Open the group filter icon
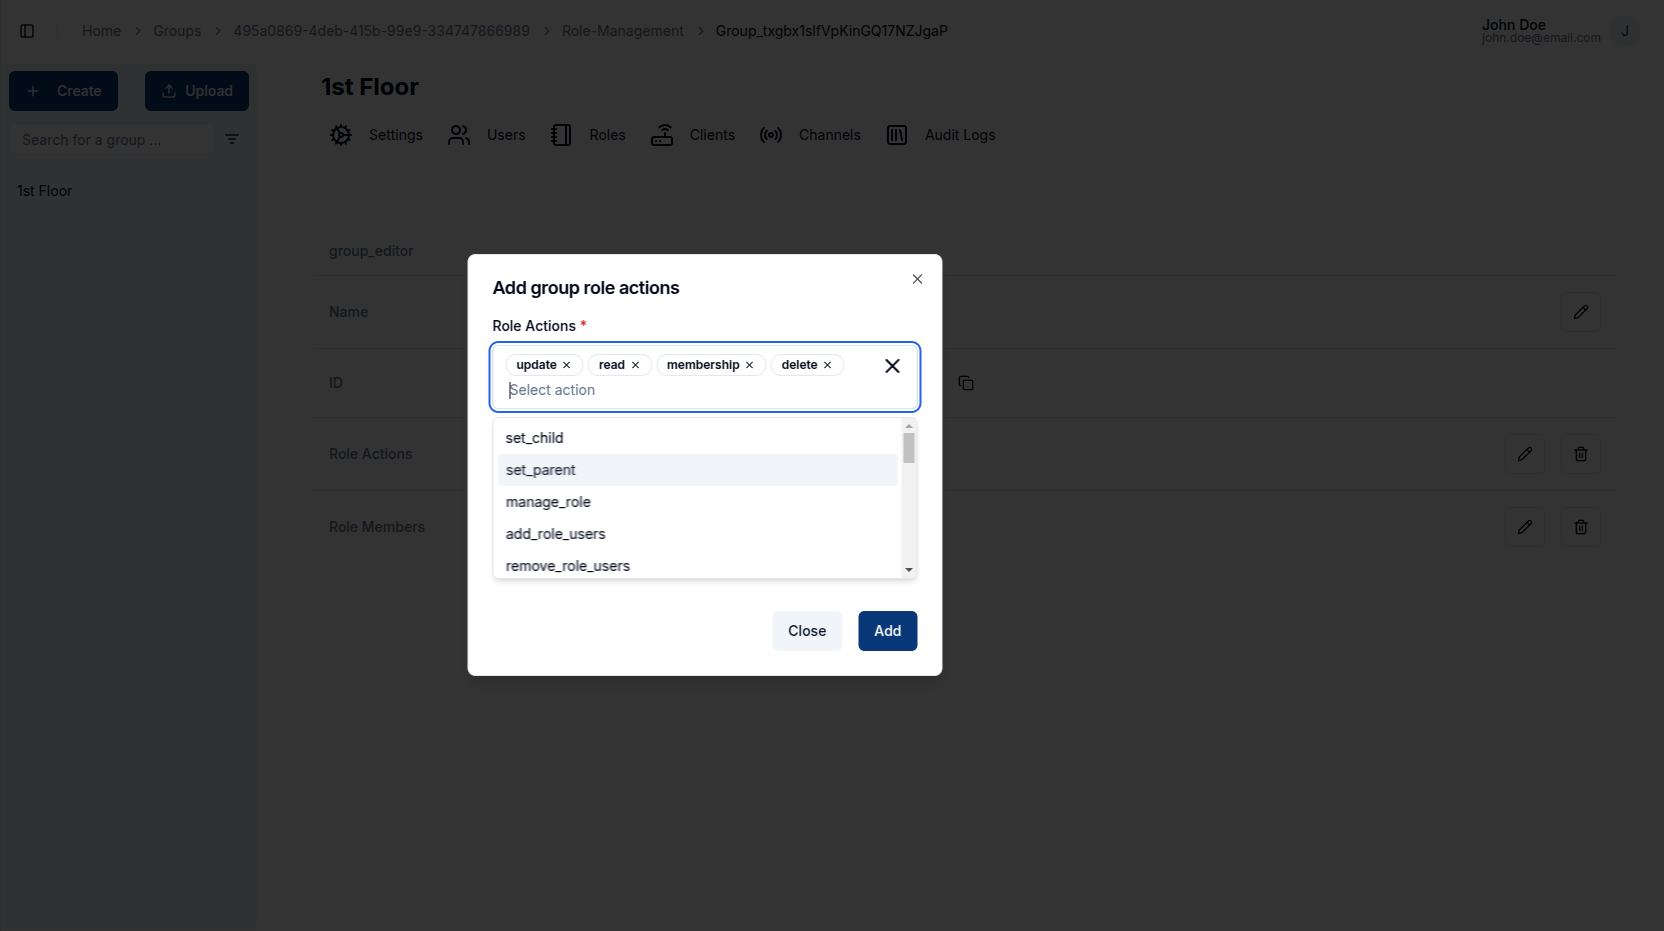Image resolution: width=1664 pixels, height=931 pixels. click(232, 139)
